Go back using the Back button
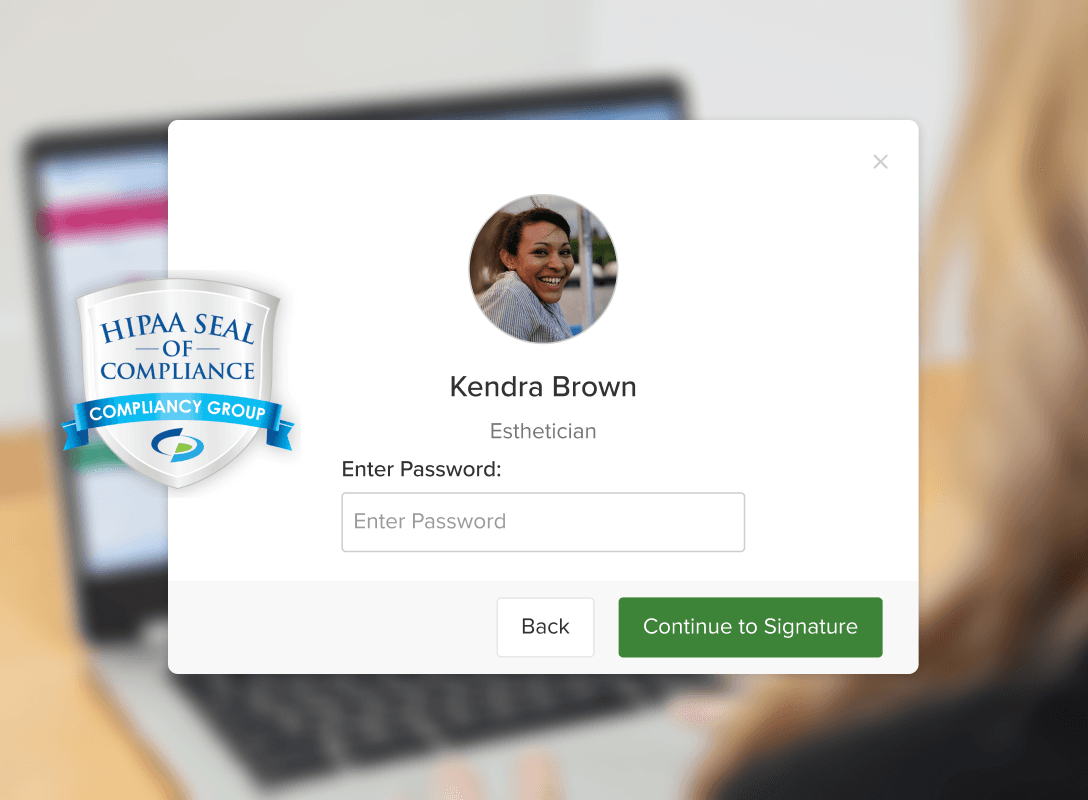The image size is (1088, 800). [x=545, y=627]
